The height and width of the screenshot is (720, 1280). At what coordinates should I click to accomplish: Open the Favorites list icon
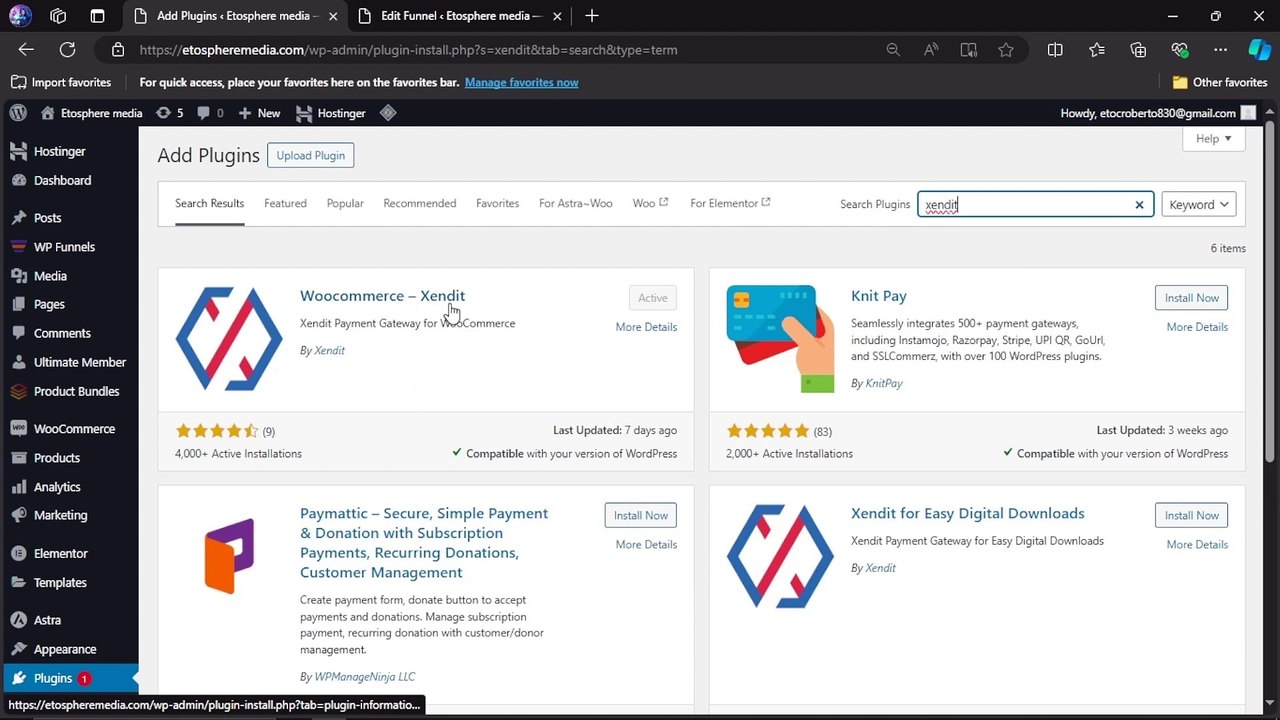1097,50
